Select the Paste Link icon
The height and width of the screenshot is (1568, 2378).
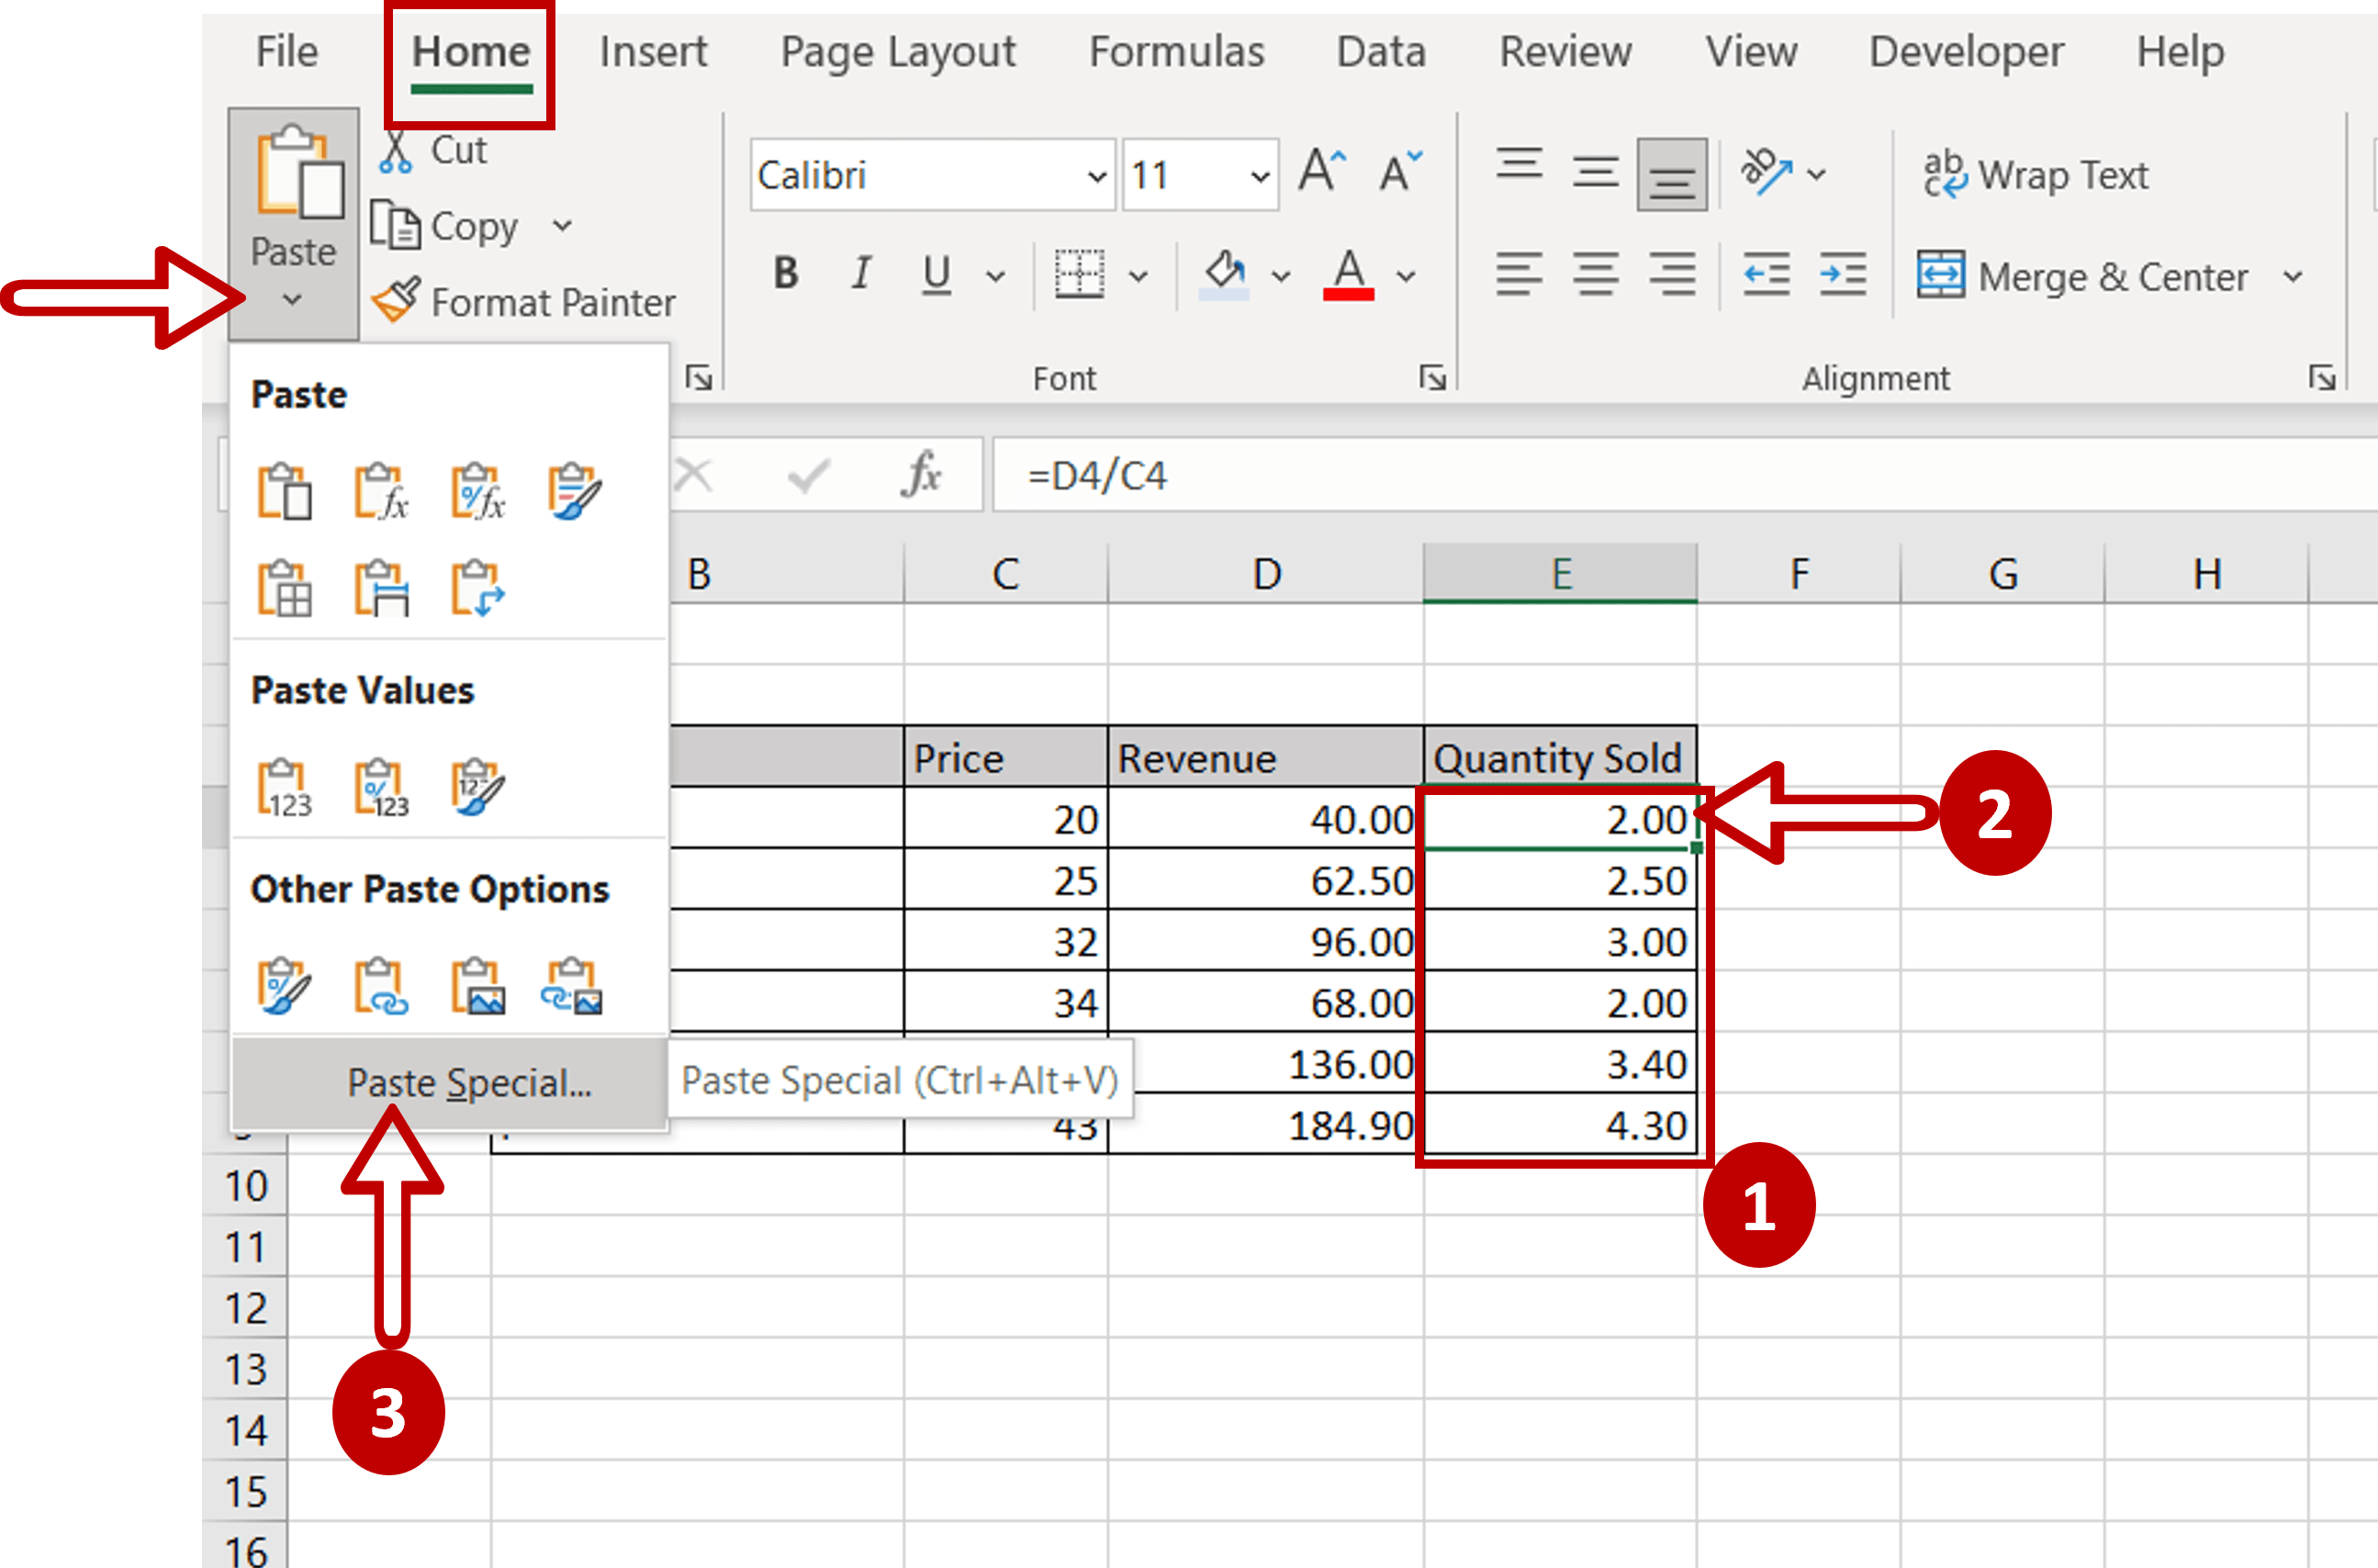(x=383, y=986)
